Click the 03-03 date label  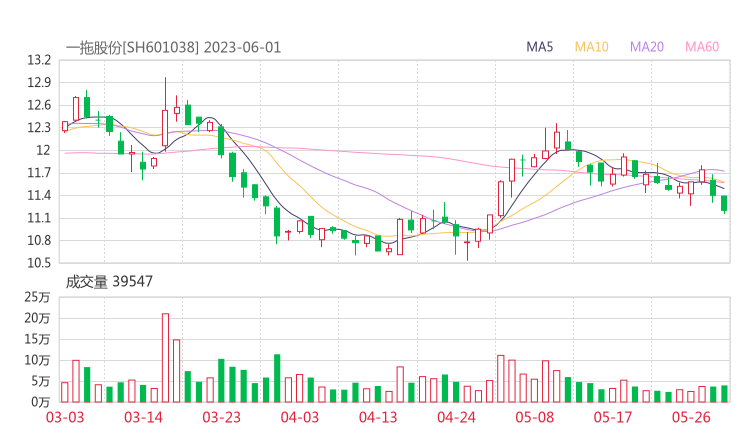tap(65, 417)
